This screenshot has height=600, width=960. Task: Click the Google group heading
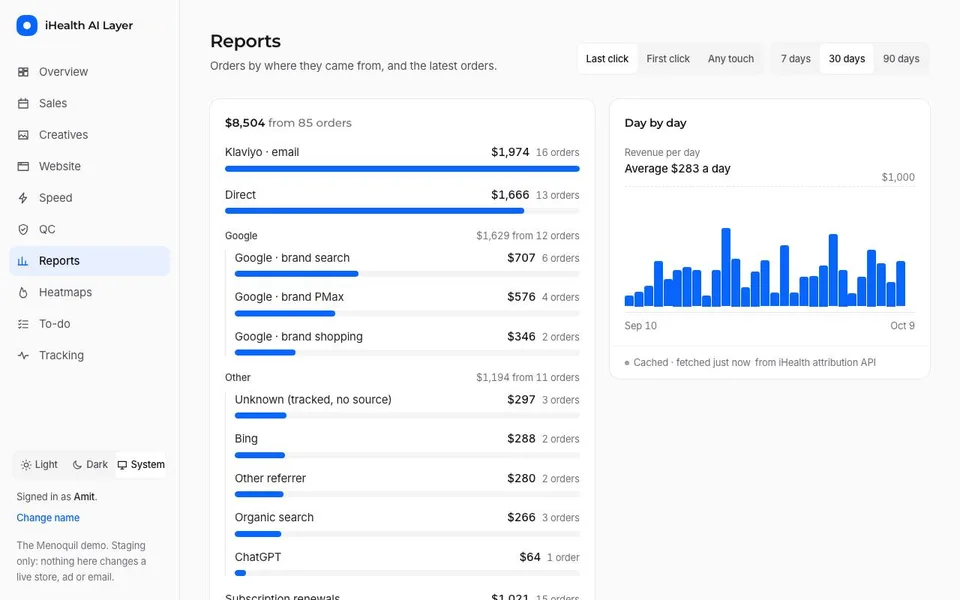241,236
